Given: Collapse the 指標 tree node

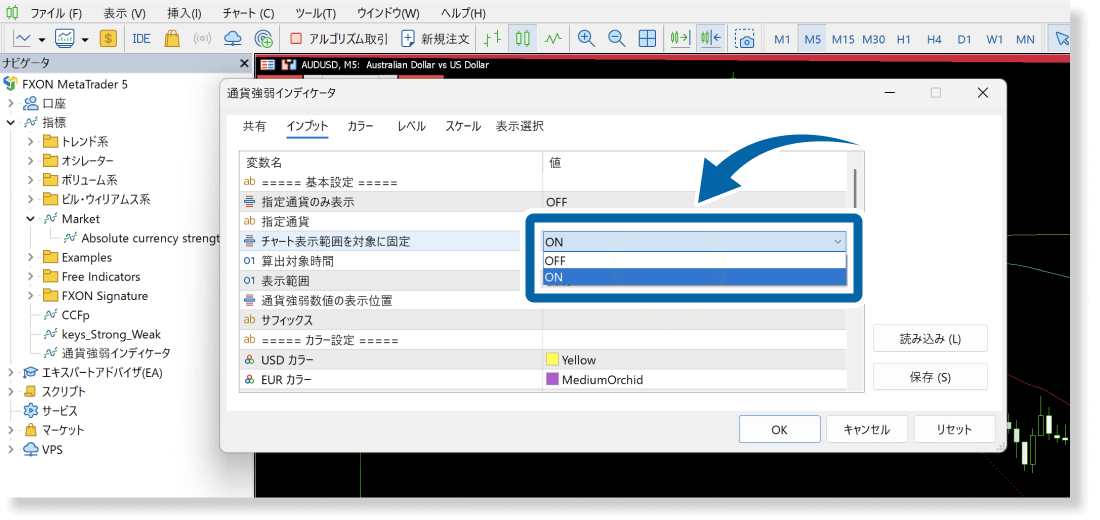Looking at the screenshot, I should [11, 123].
